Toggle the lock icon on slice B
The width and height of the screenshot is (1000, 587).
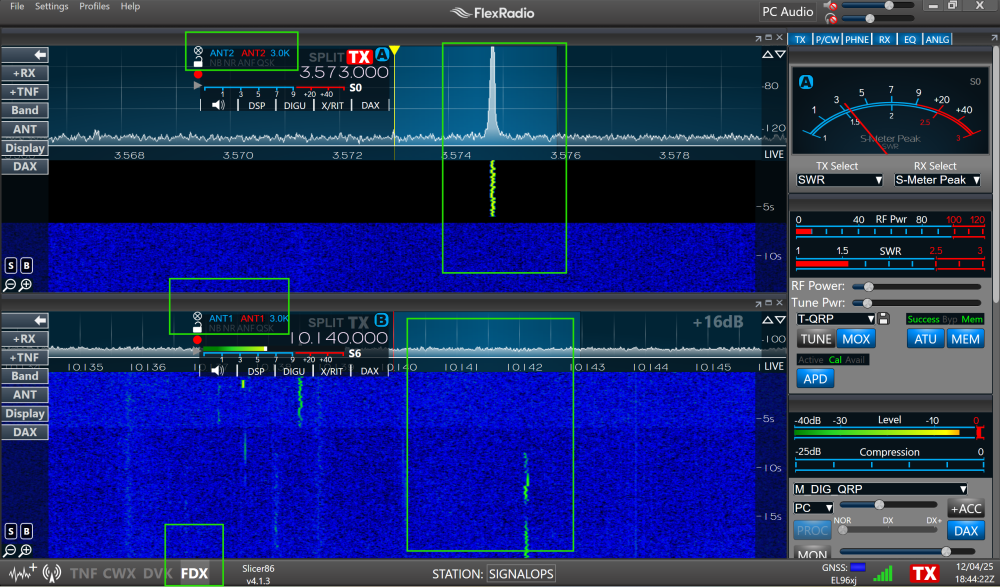198,328
